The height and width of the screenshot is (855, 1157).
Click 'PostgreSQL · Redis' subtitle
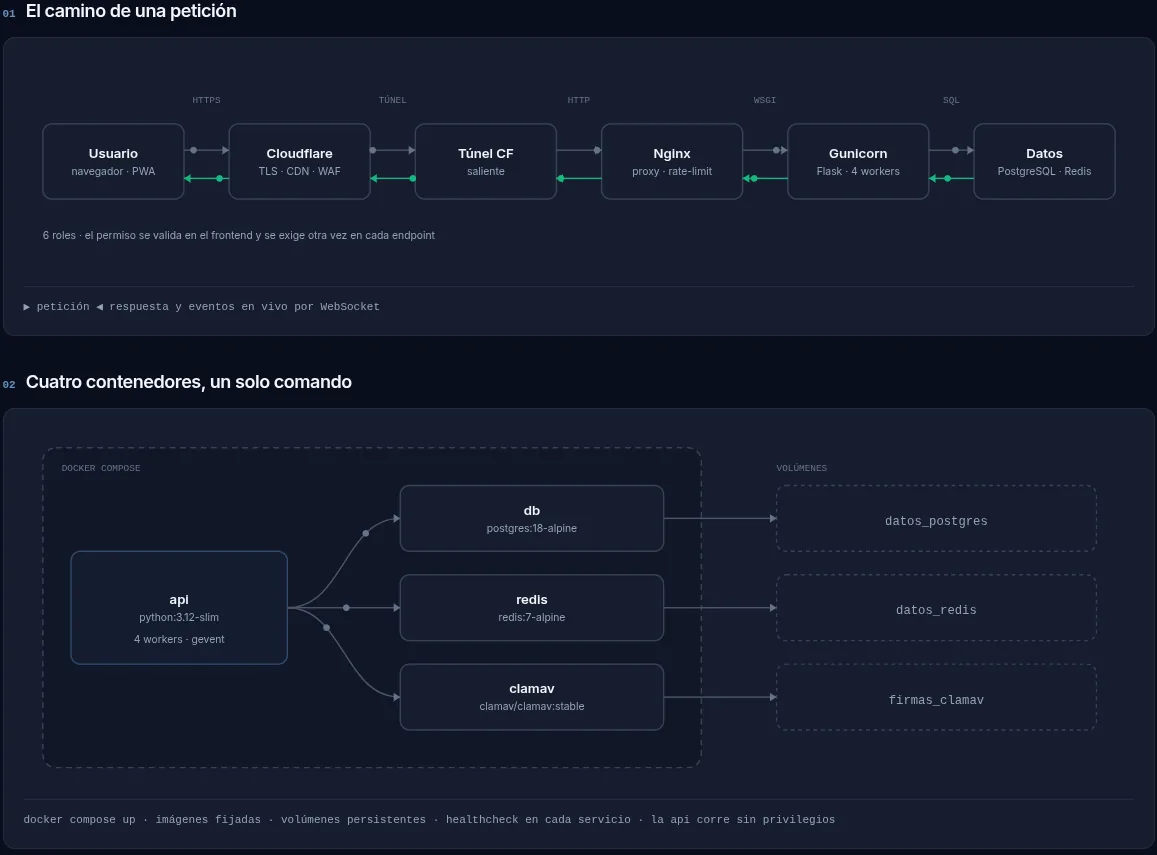[1044, 171]
